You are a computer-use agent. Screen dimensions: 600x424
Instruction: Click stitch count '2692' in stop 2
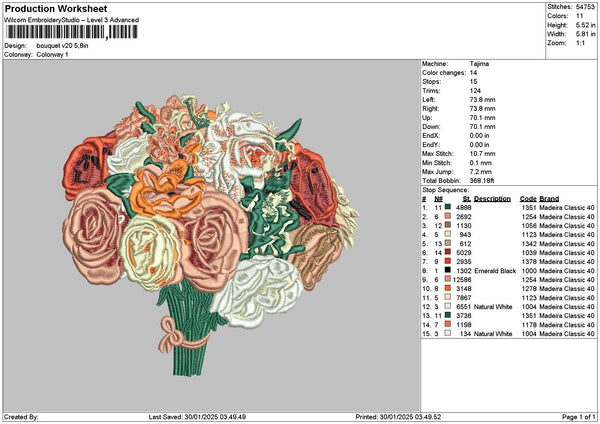(x=463, y=217)
